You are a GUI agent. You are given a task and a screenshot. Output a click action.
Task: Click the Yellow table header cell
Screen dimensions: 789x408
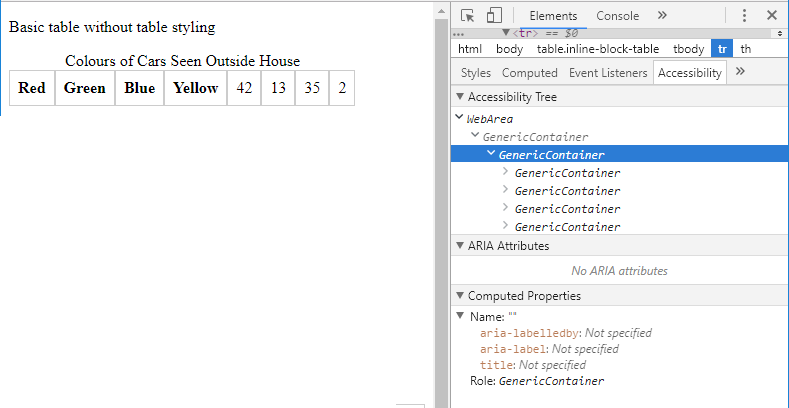coord(195,88)
